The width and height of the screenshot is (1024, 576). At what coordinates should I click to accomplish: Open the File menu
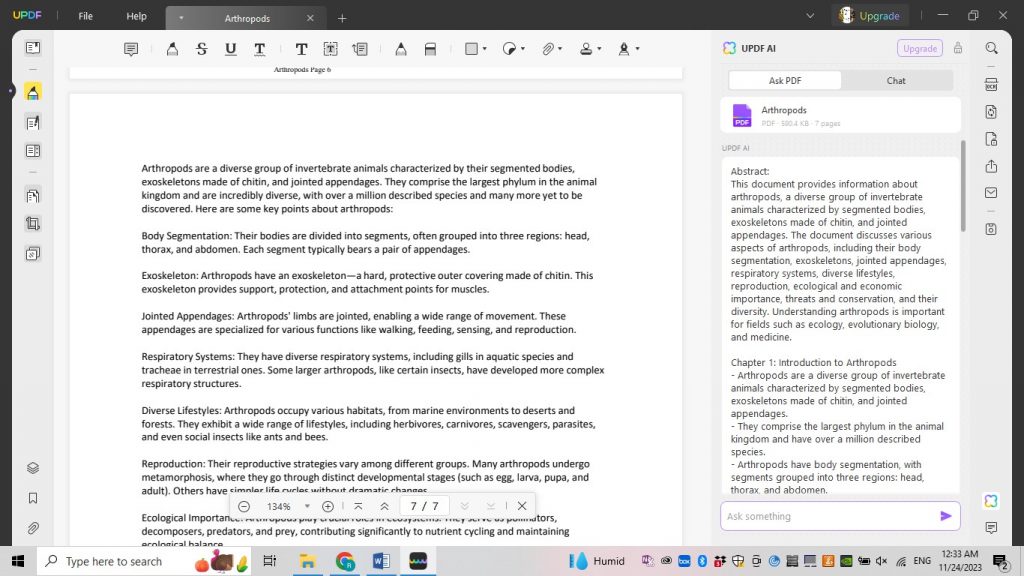tap(85, 16)
